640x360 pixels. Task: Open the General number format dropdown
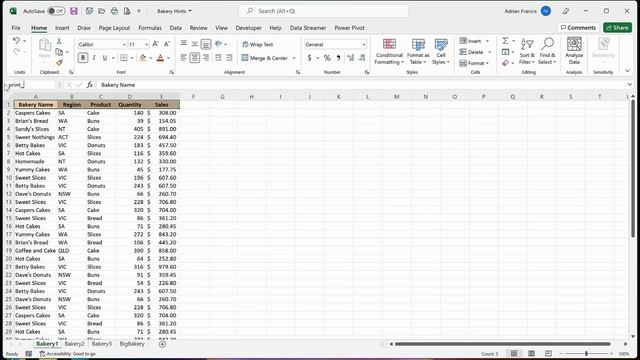363,44
